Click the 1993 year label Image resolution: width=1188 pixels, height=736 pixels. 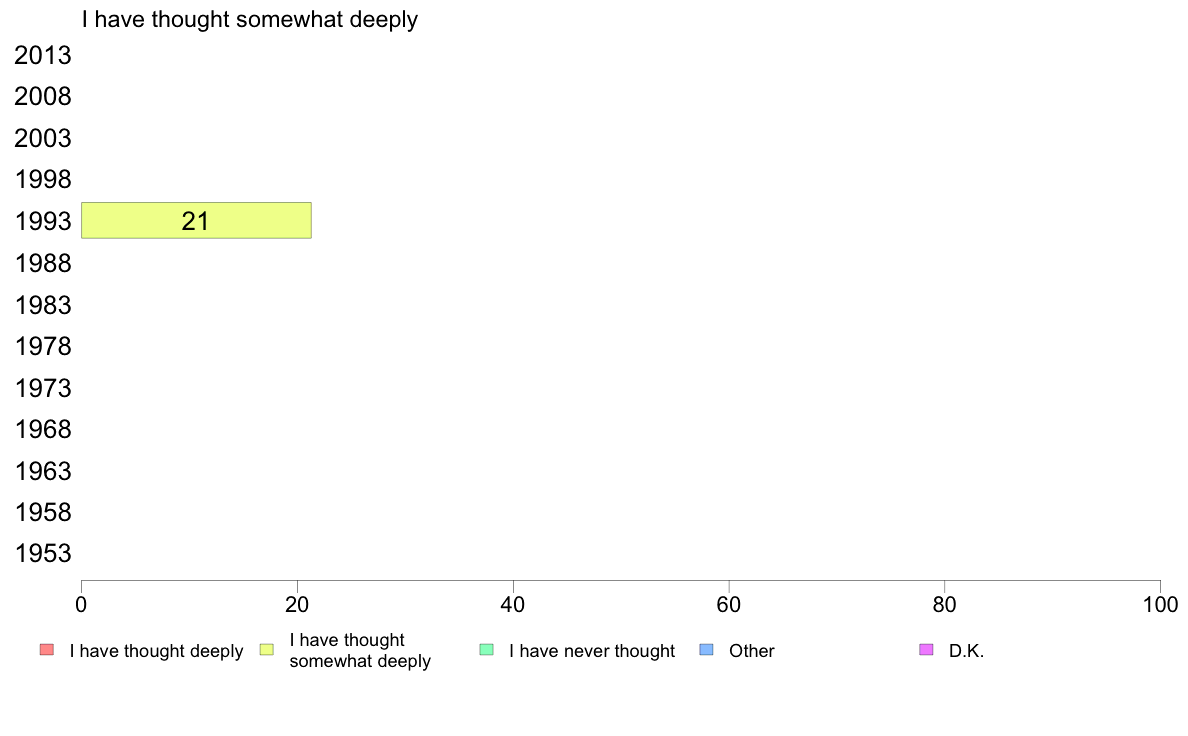coord(43,222)
